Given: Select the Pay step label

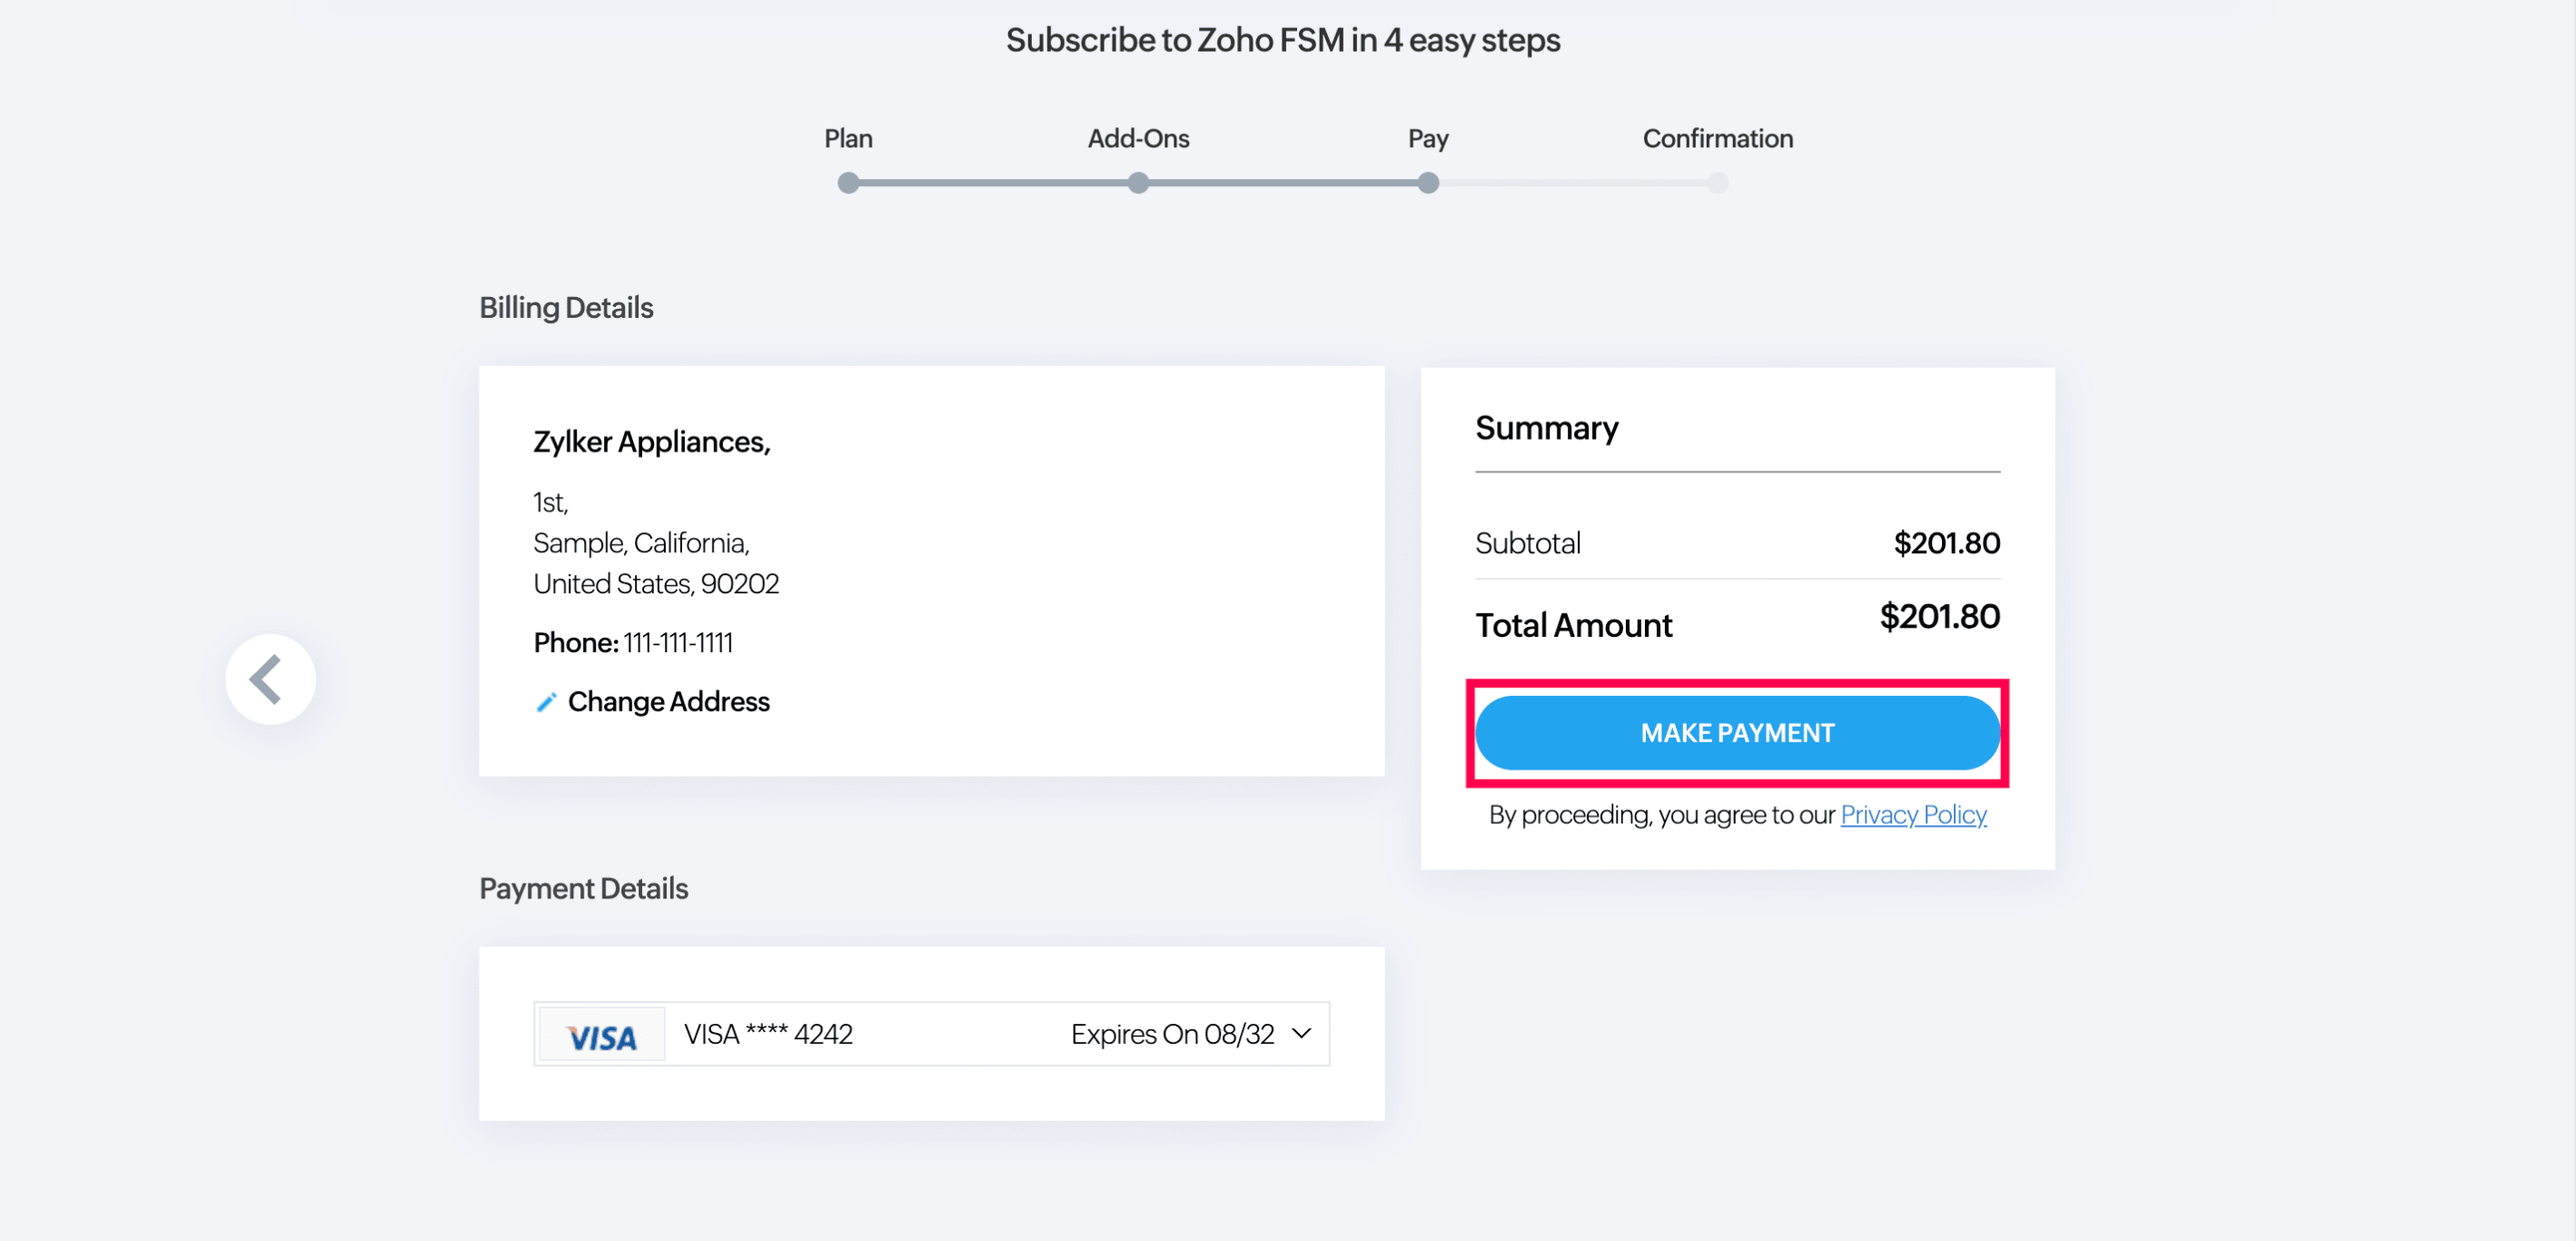Looking at the screenshot, I should coord(1428,138).
